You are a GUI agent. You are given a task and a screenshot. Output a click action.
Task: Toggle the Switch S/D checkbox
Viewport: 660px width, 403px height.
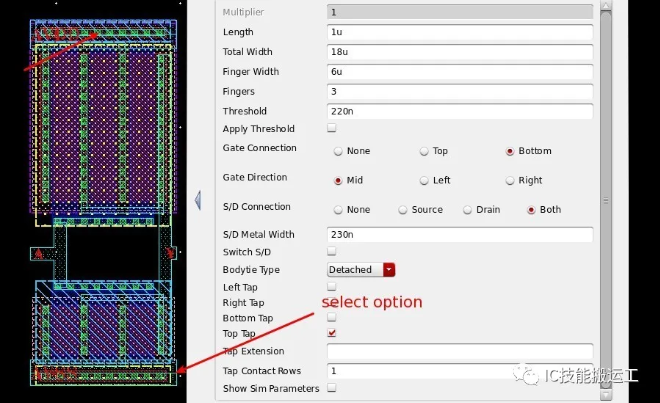pos(332,252)
